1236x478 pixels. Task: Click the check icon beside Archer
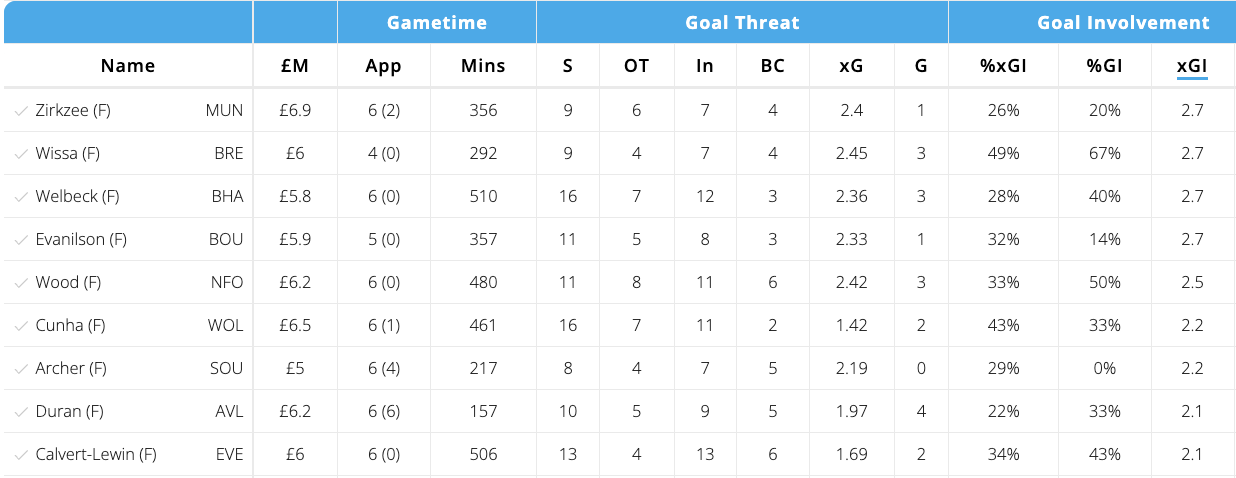(21, 369)
